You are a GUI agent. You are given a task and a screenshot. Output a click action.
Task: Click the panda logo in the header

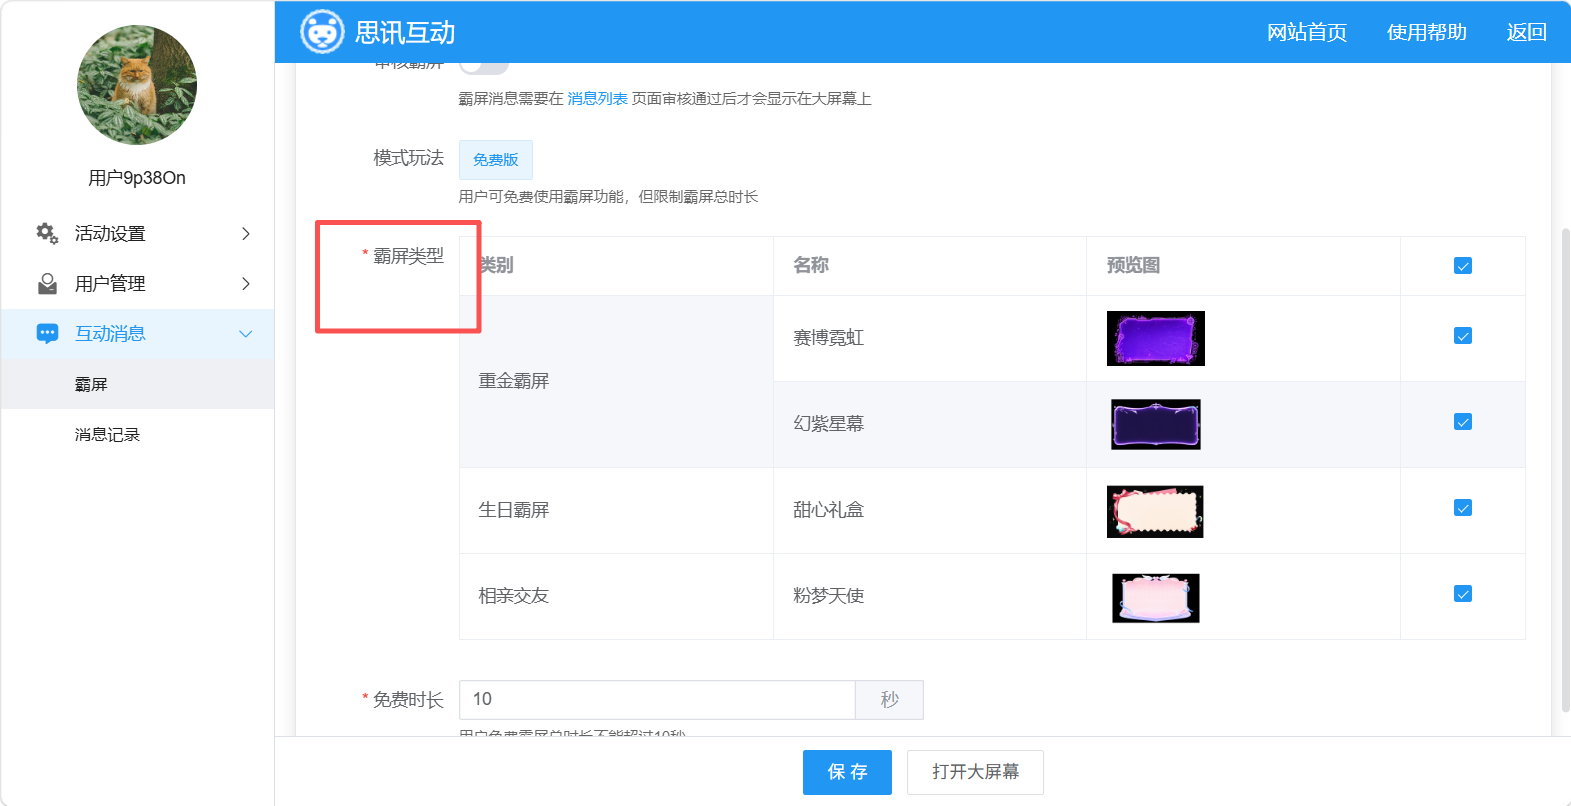pyautogui.click(x=322, y=32)
